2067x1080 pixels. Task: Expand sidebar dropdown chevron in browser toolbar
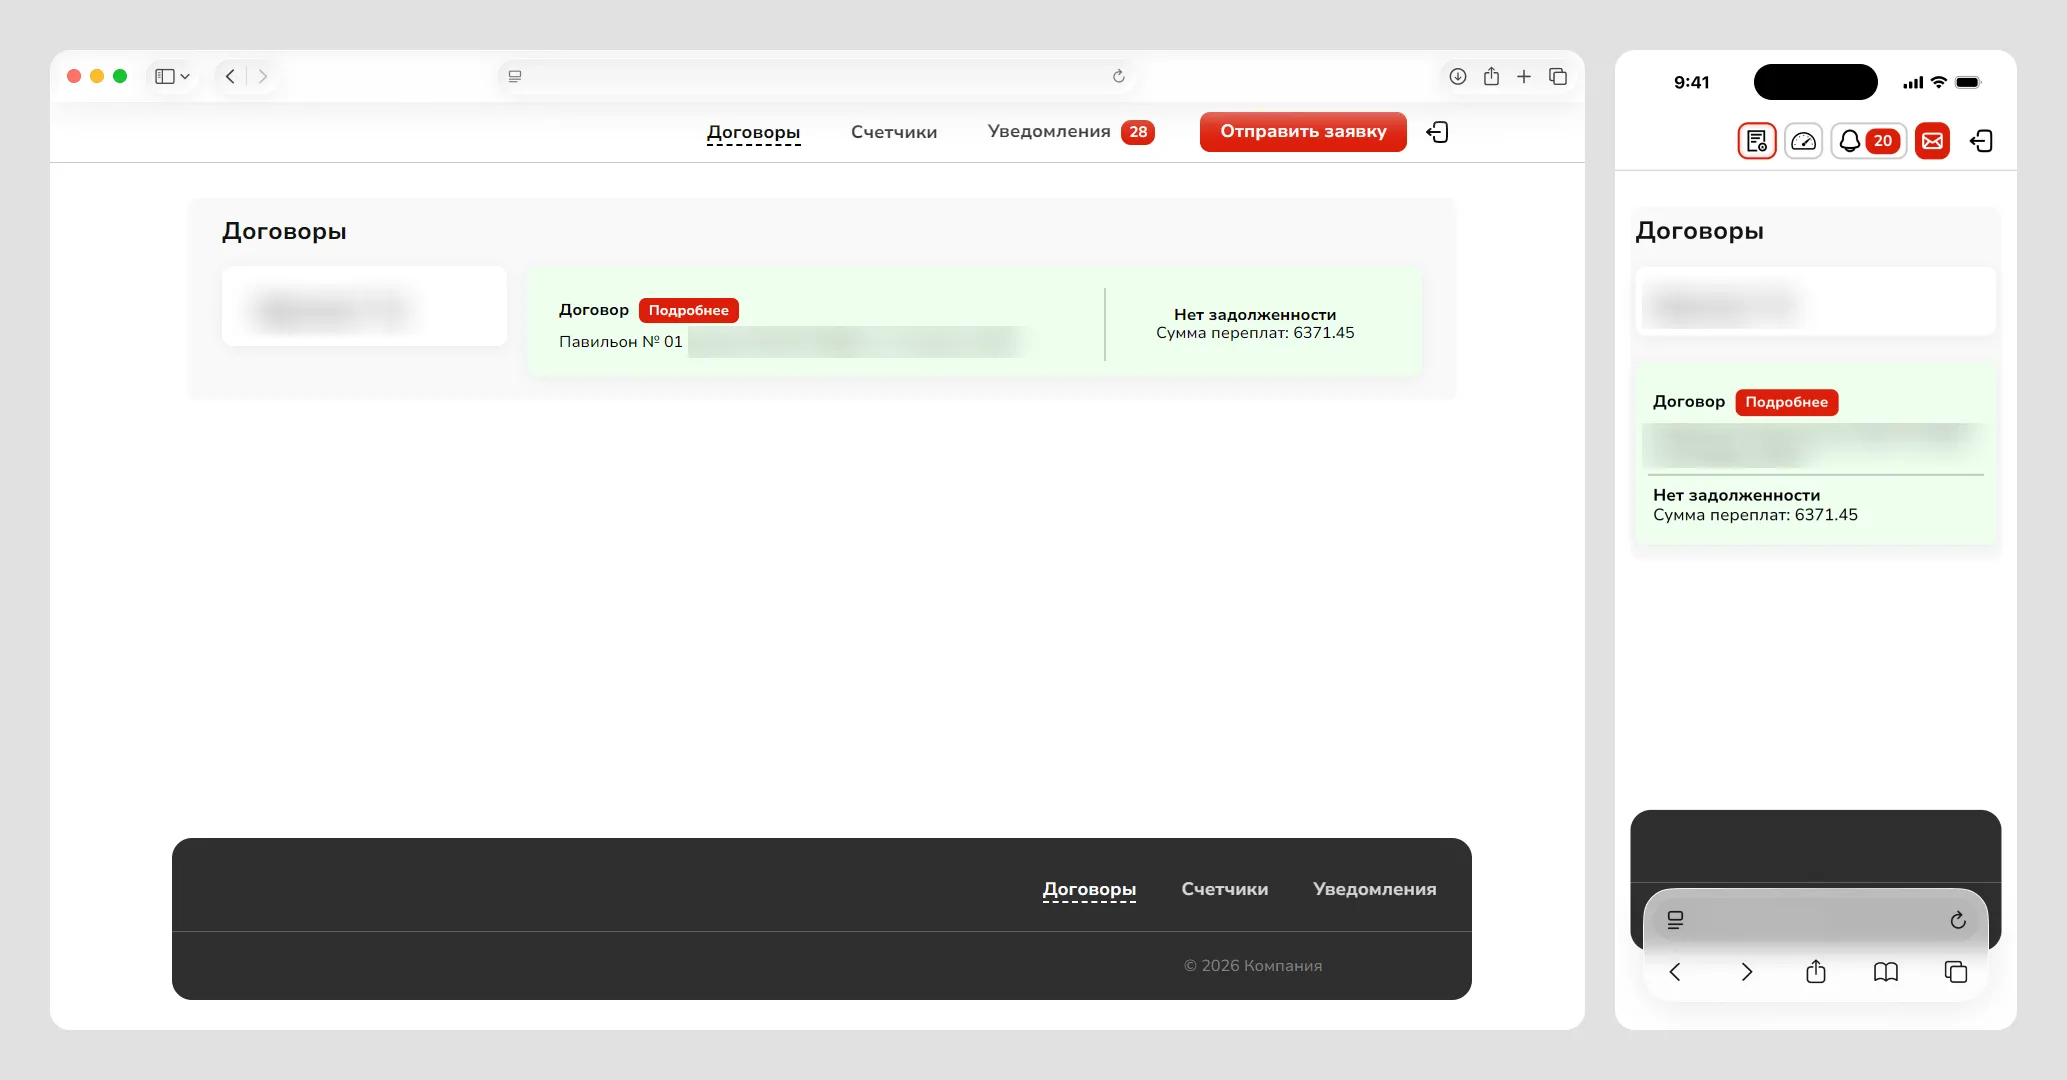185,76
